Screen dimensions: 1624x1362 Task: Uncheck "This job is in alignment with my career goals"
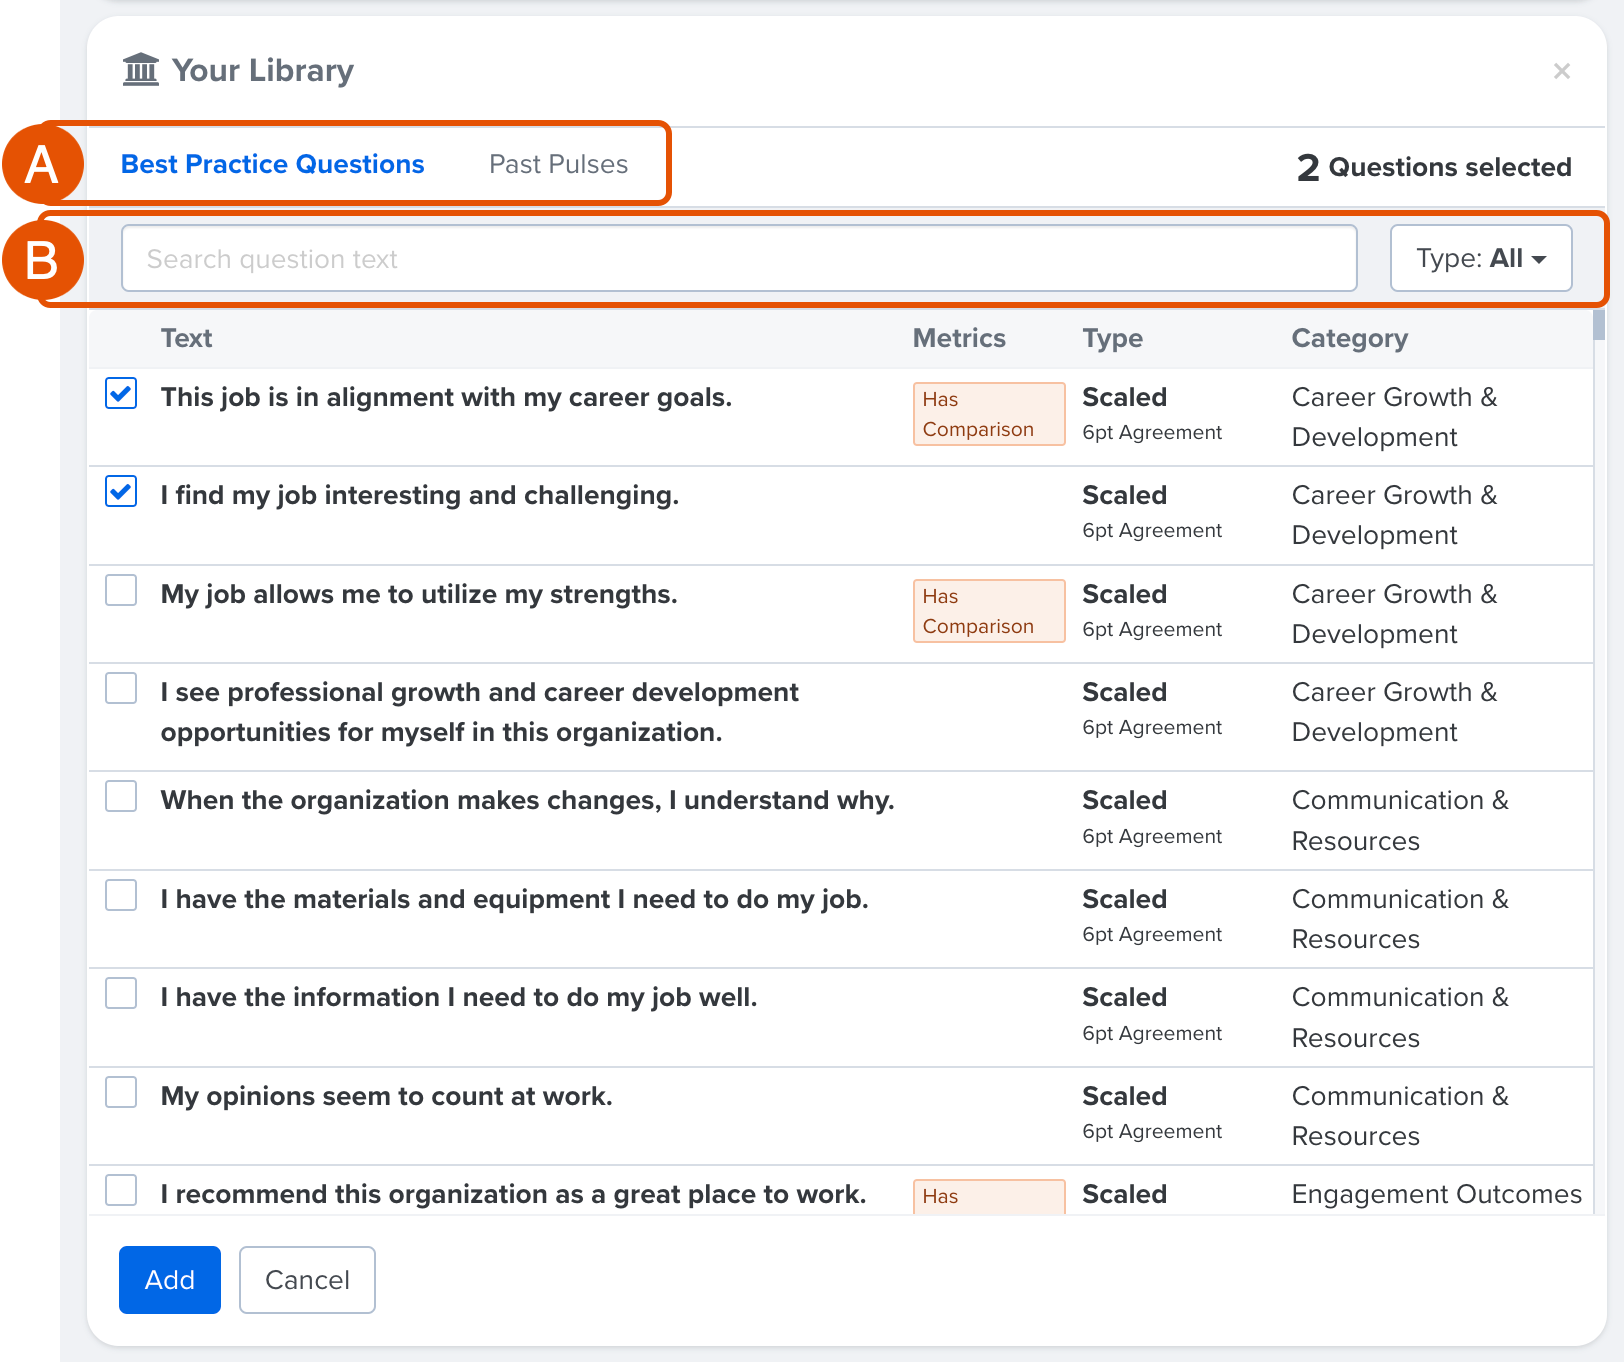(x=120, y=395)
